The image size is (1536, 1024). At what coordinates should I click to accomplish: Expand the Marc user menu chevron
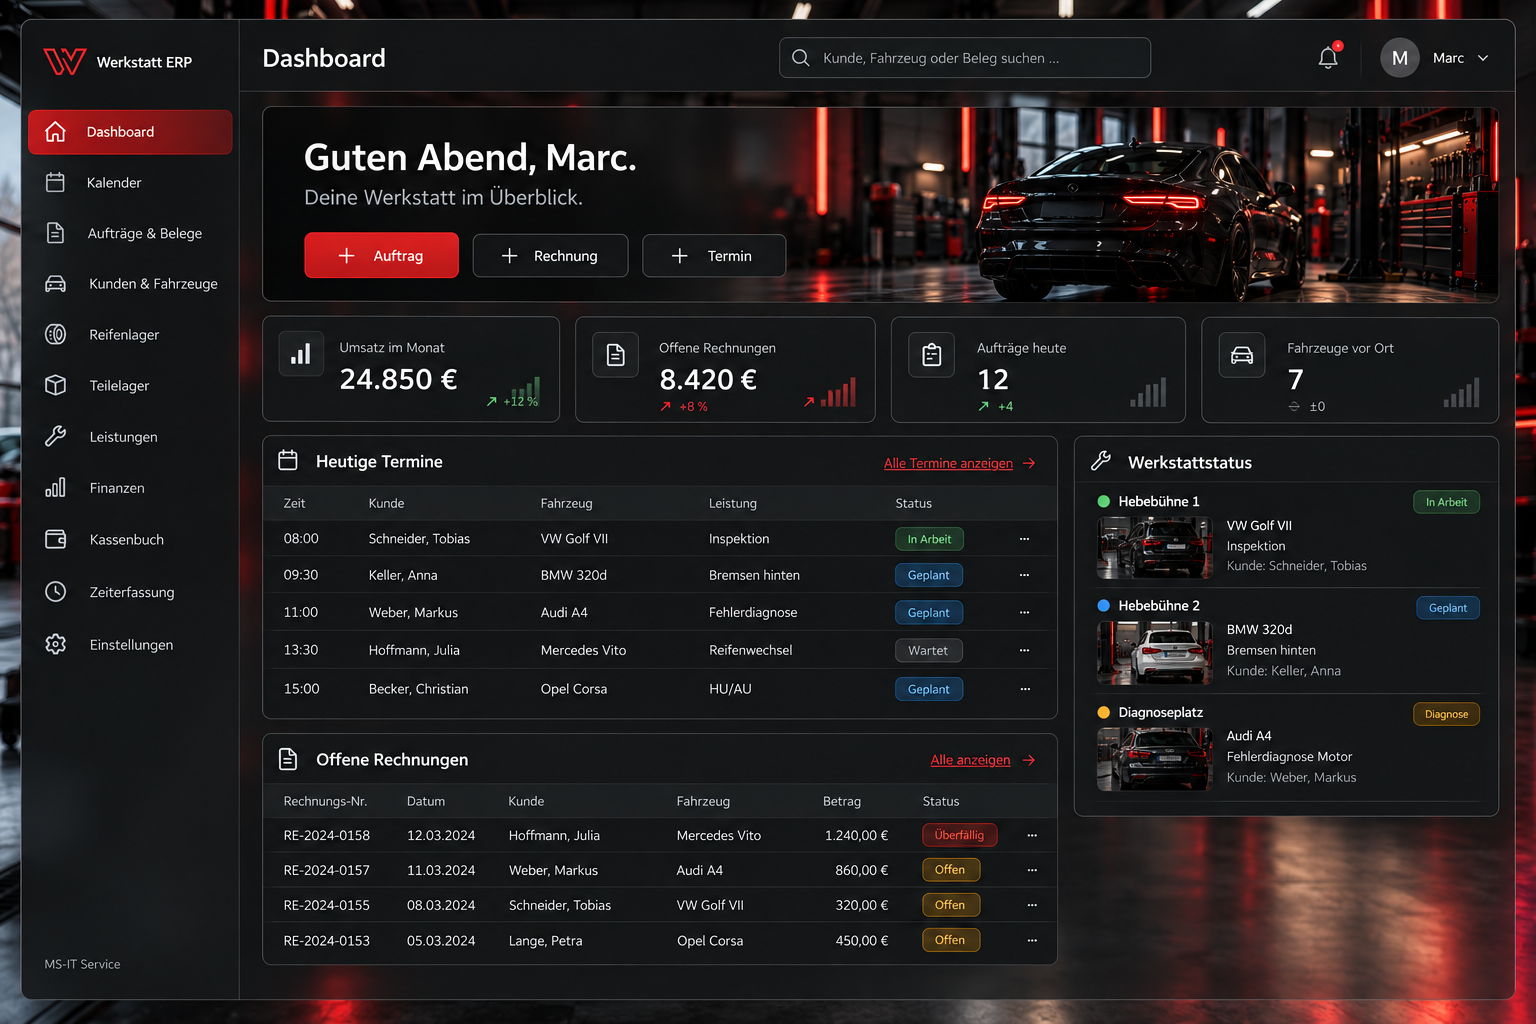[x=1483, y=58]
